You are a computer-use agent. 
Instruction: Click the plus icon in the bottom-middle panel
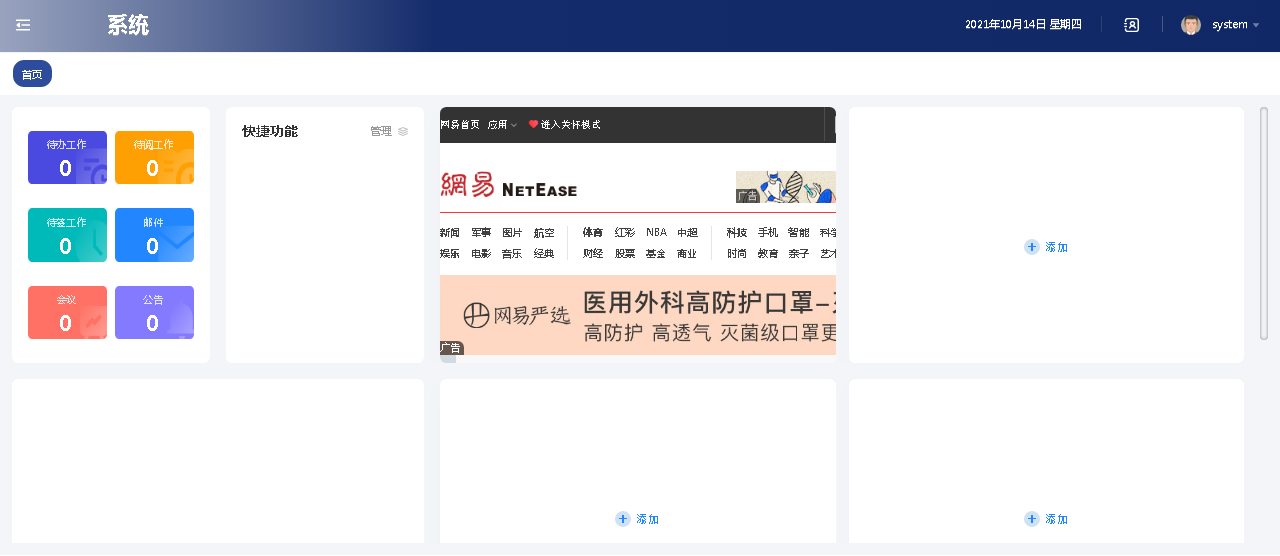pyautogui.click(x=622, y=519)
